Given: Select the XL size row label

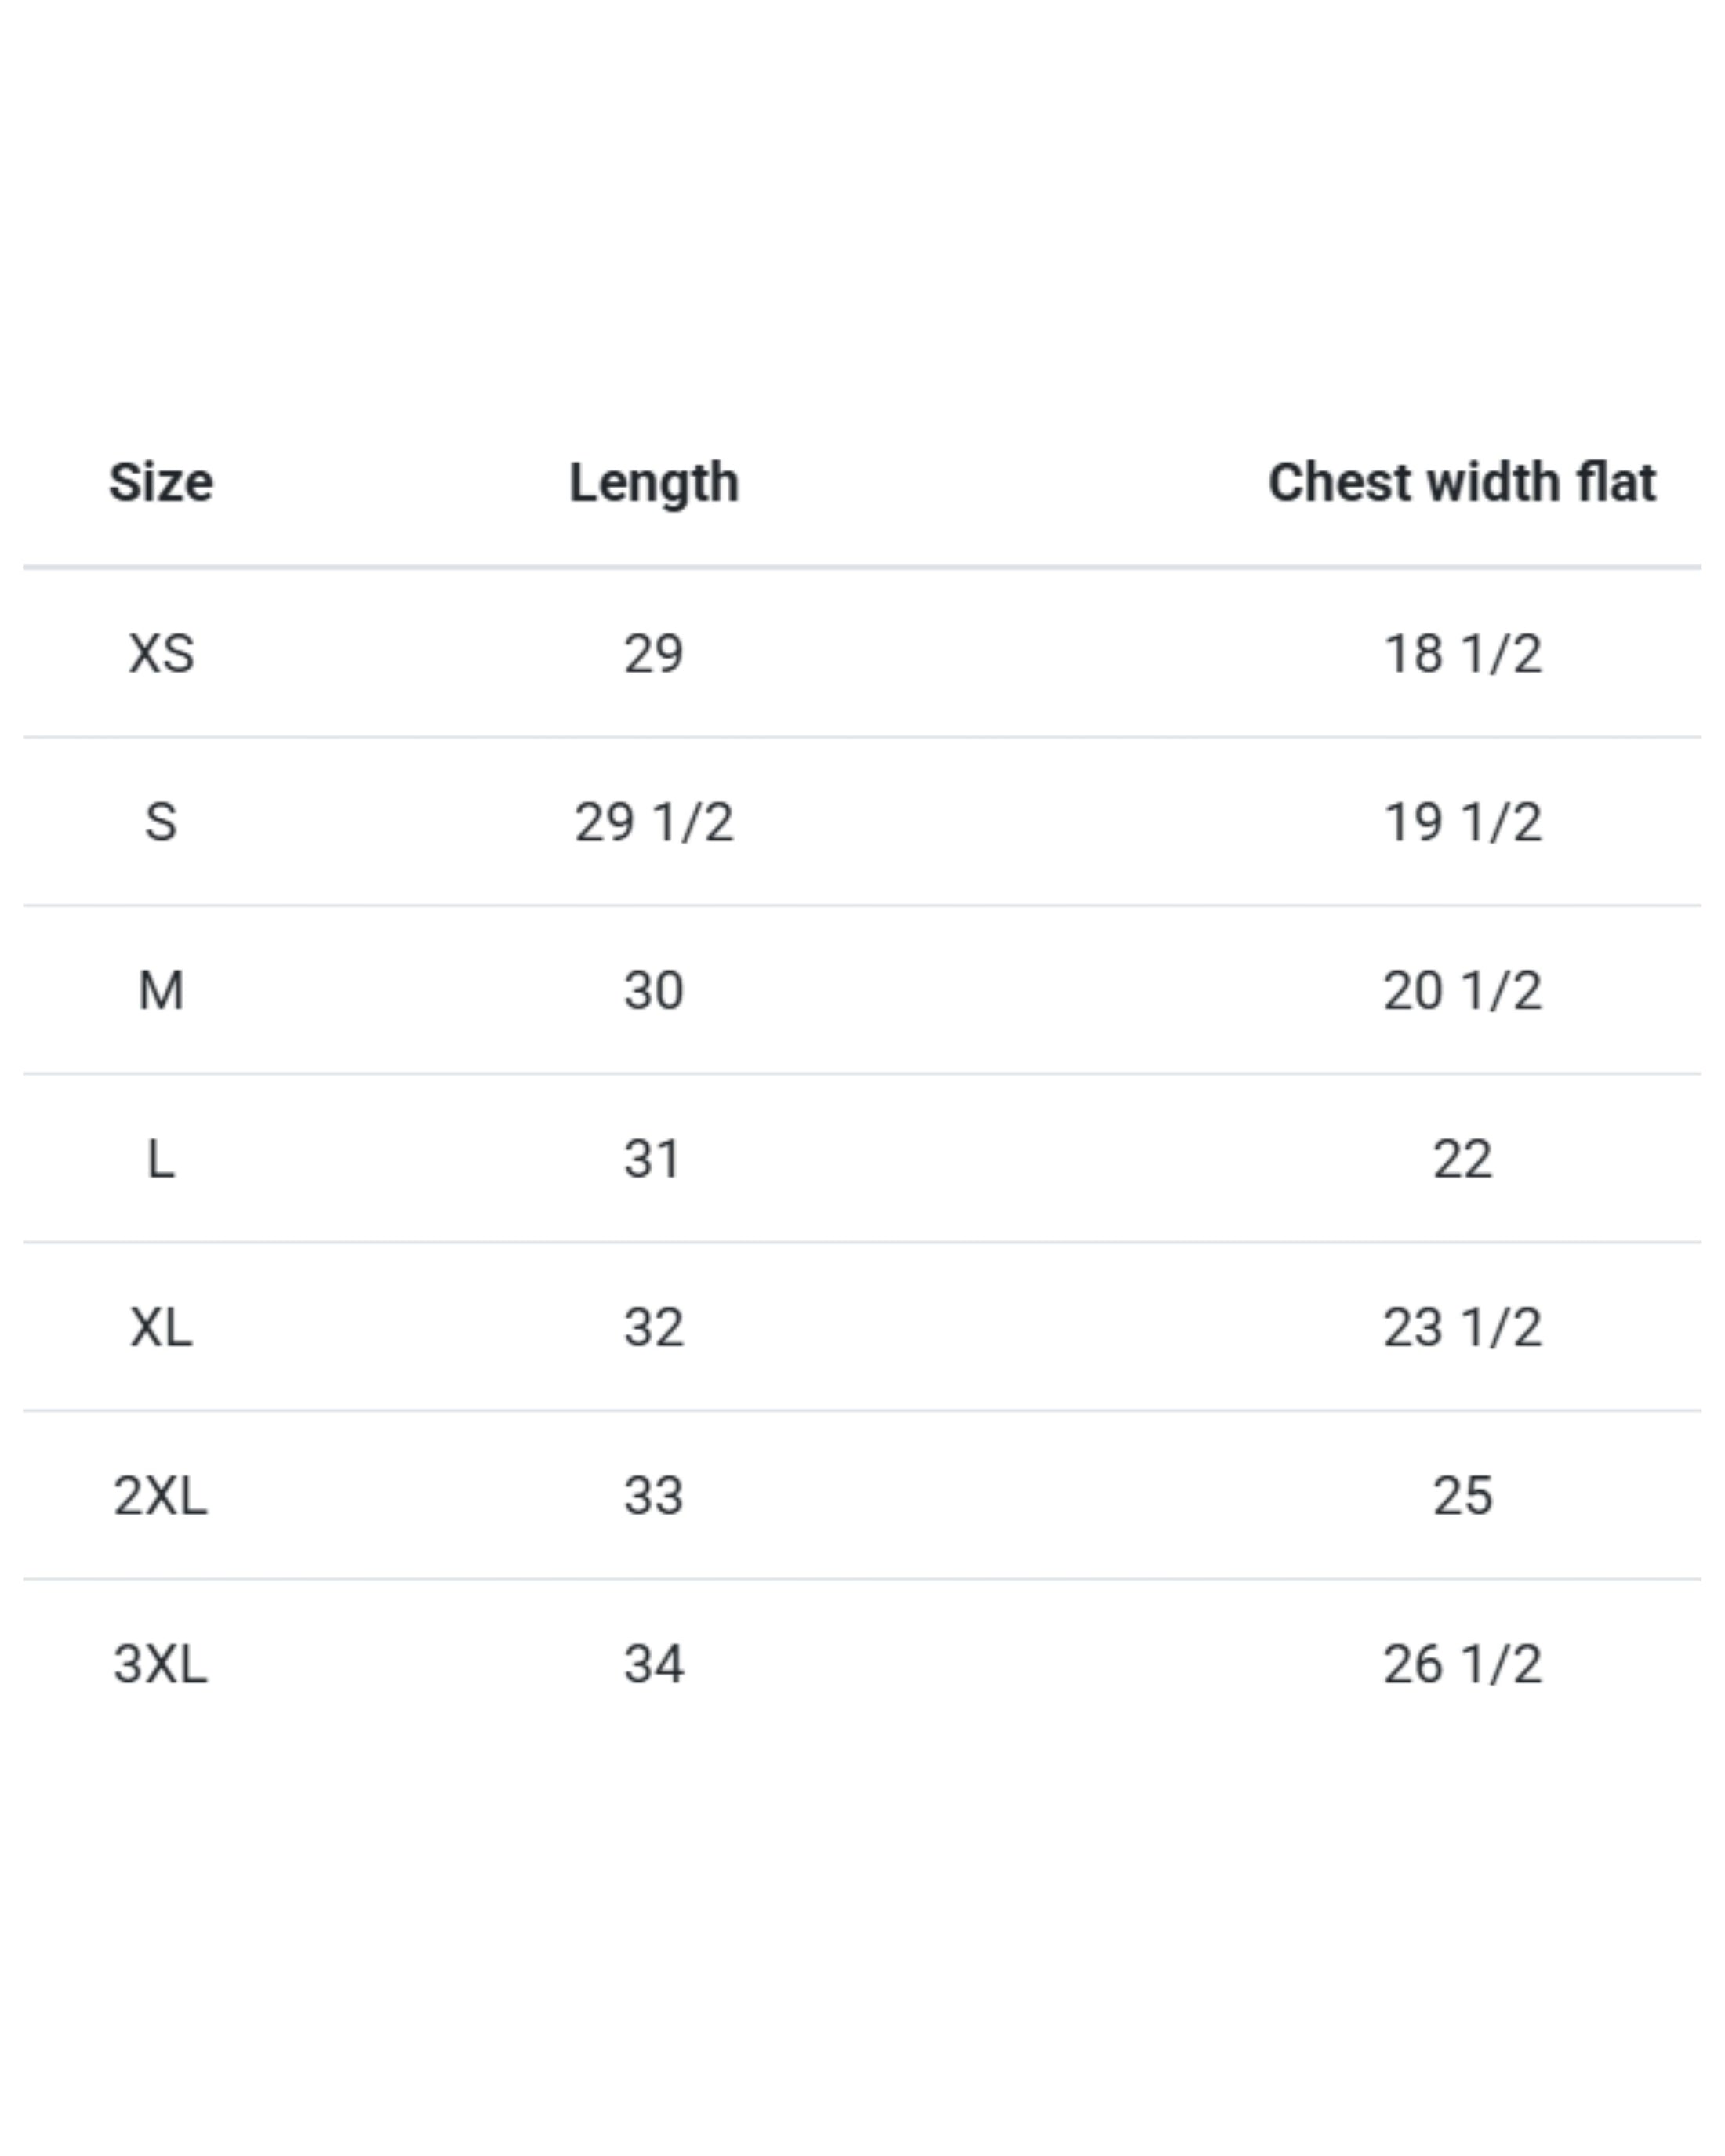Looking at the screenshot, I should [x=161, y=1328].
